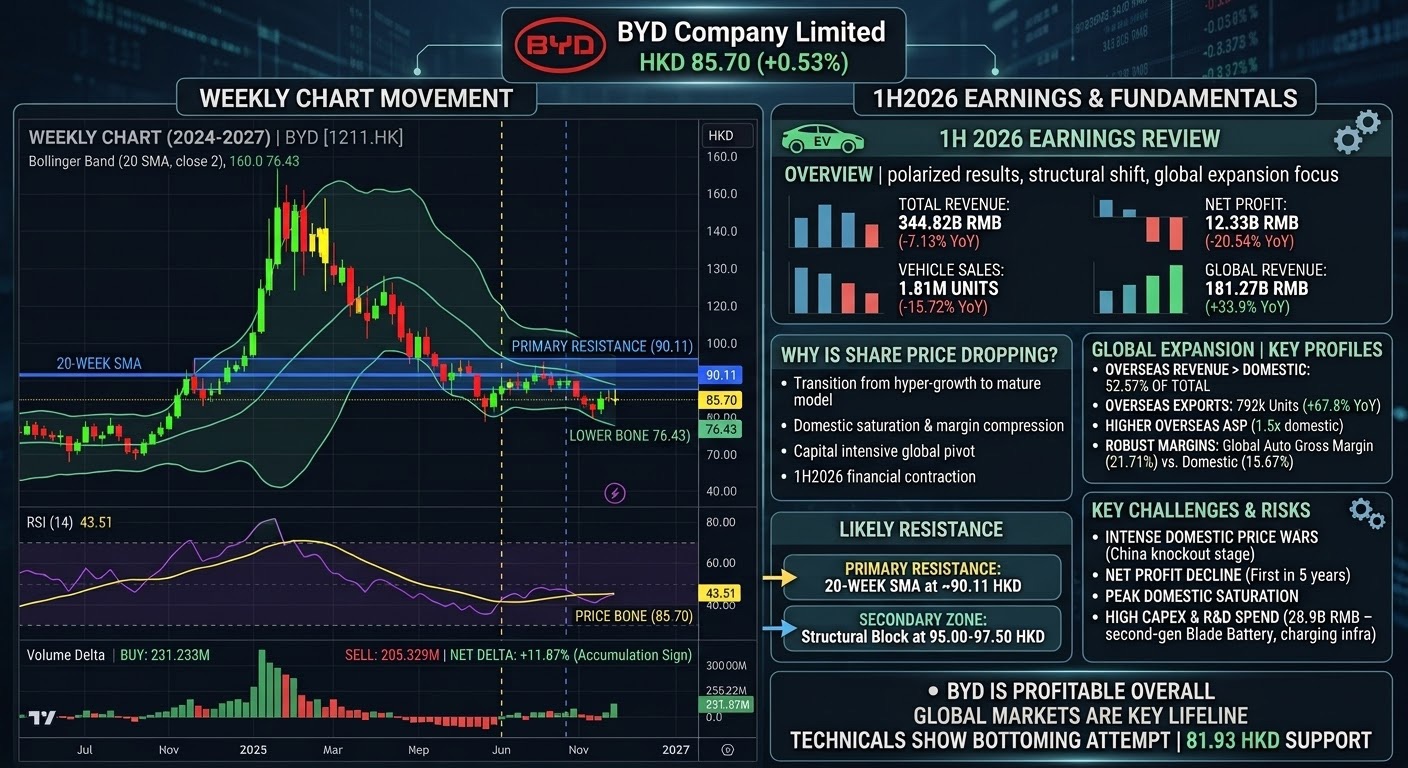
Task: Click the TradingView logo in the volume pane
Action: pyautogui.click(x=41, y=717)
